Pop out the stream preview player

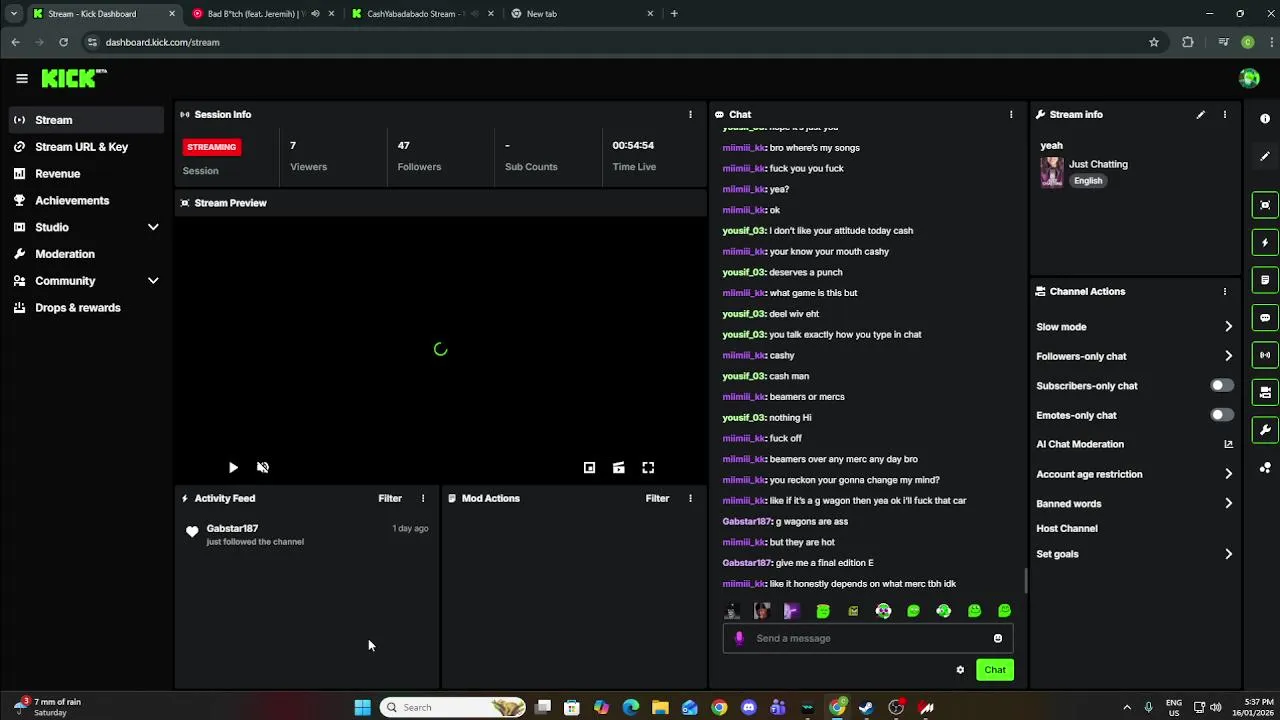coord(589,467)
